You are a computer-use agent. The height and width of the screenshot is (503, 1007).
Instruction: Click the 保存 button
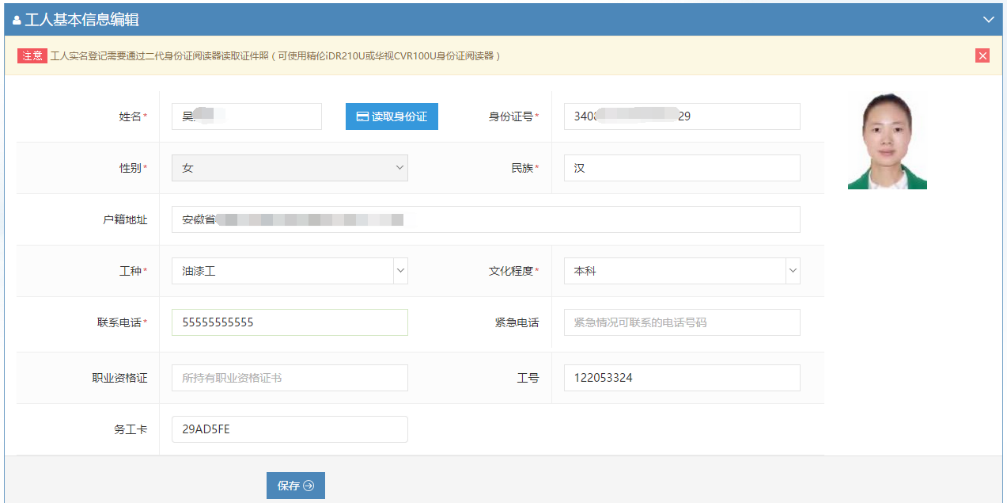coord(295,485)
